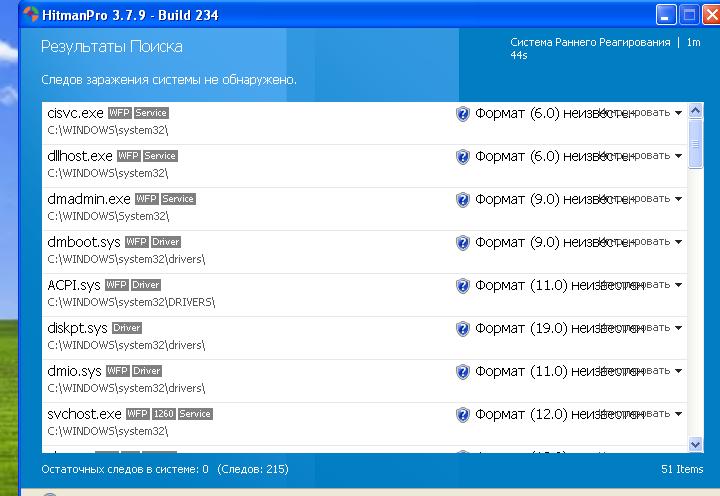Select the dmio.sys file name

(x=74, y=371)
